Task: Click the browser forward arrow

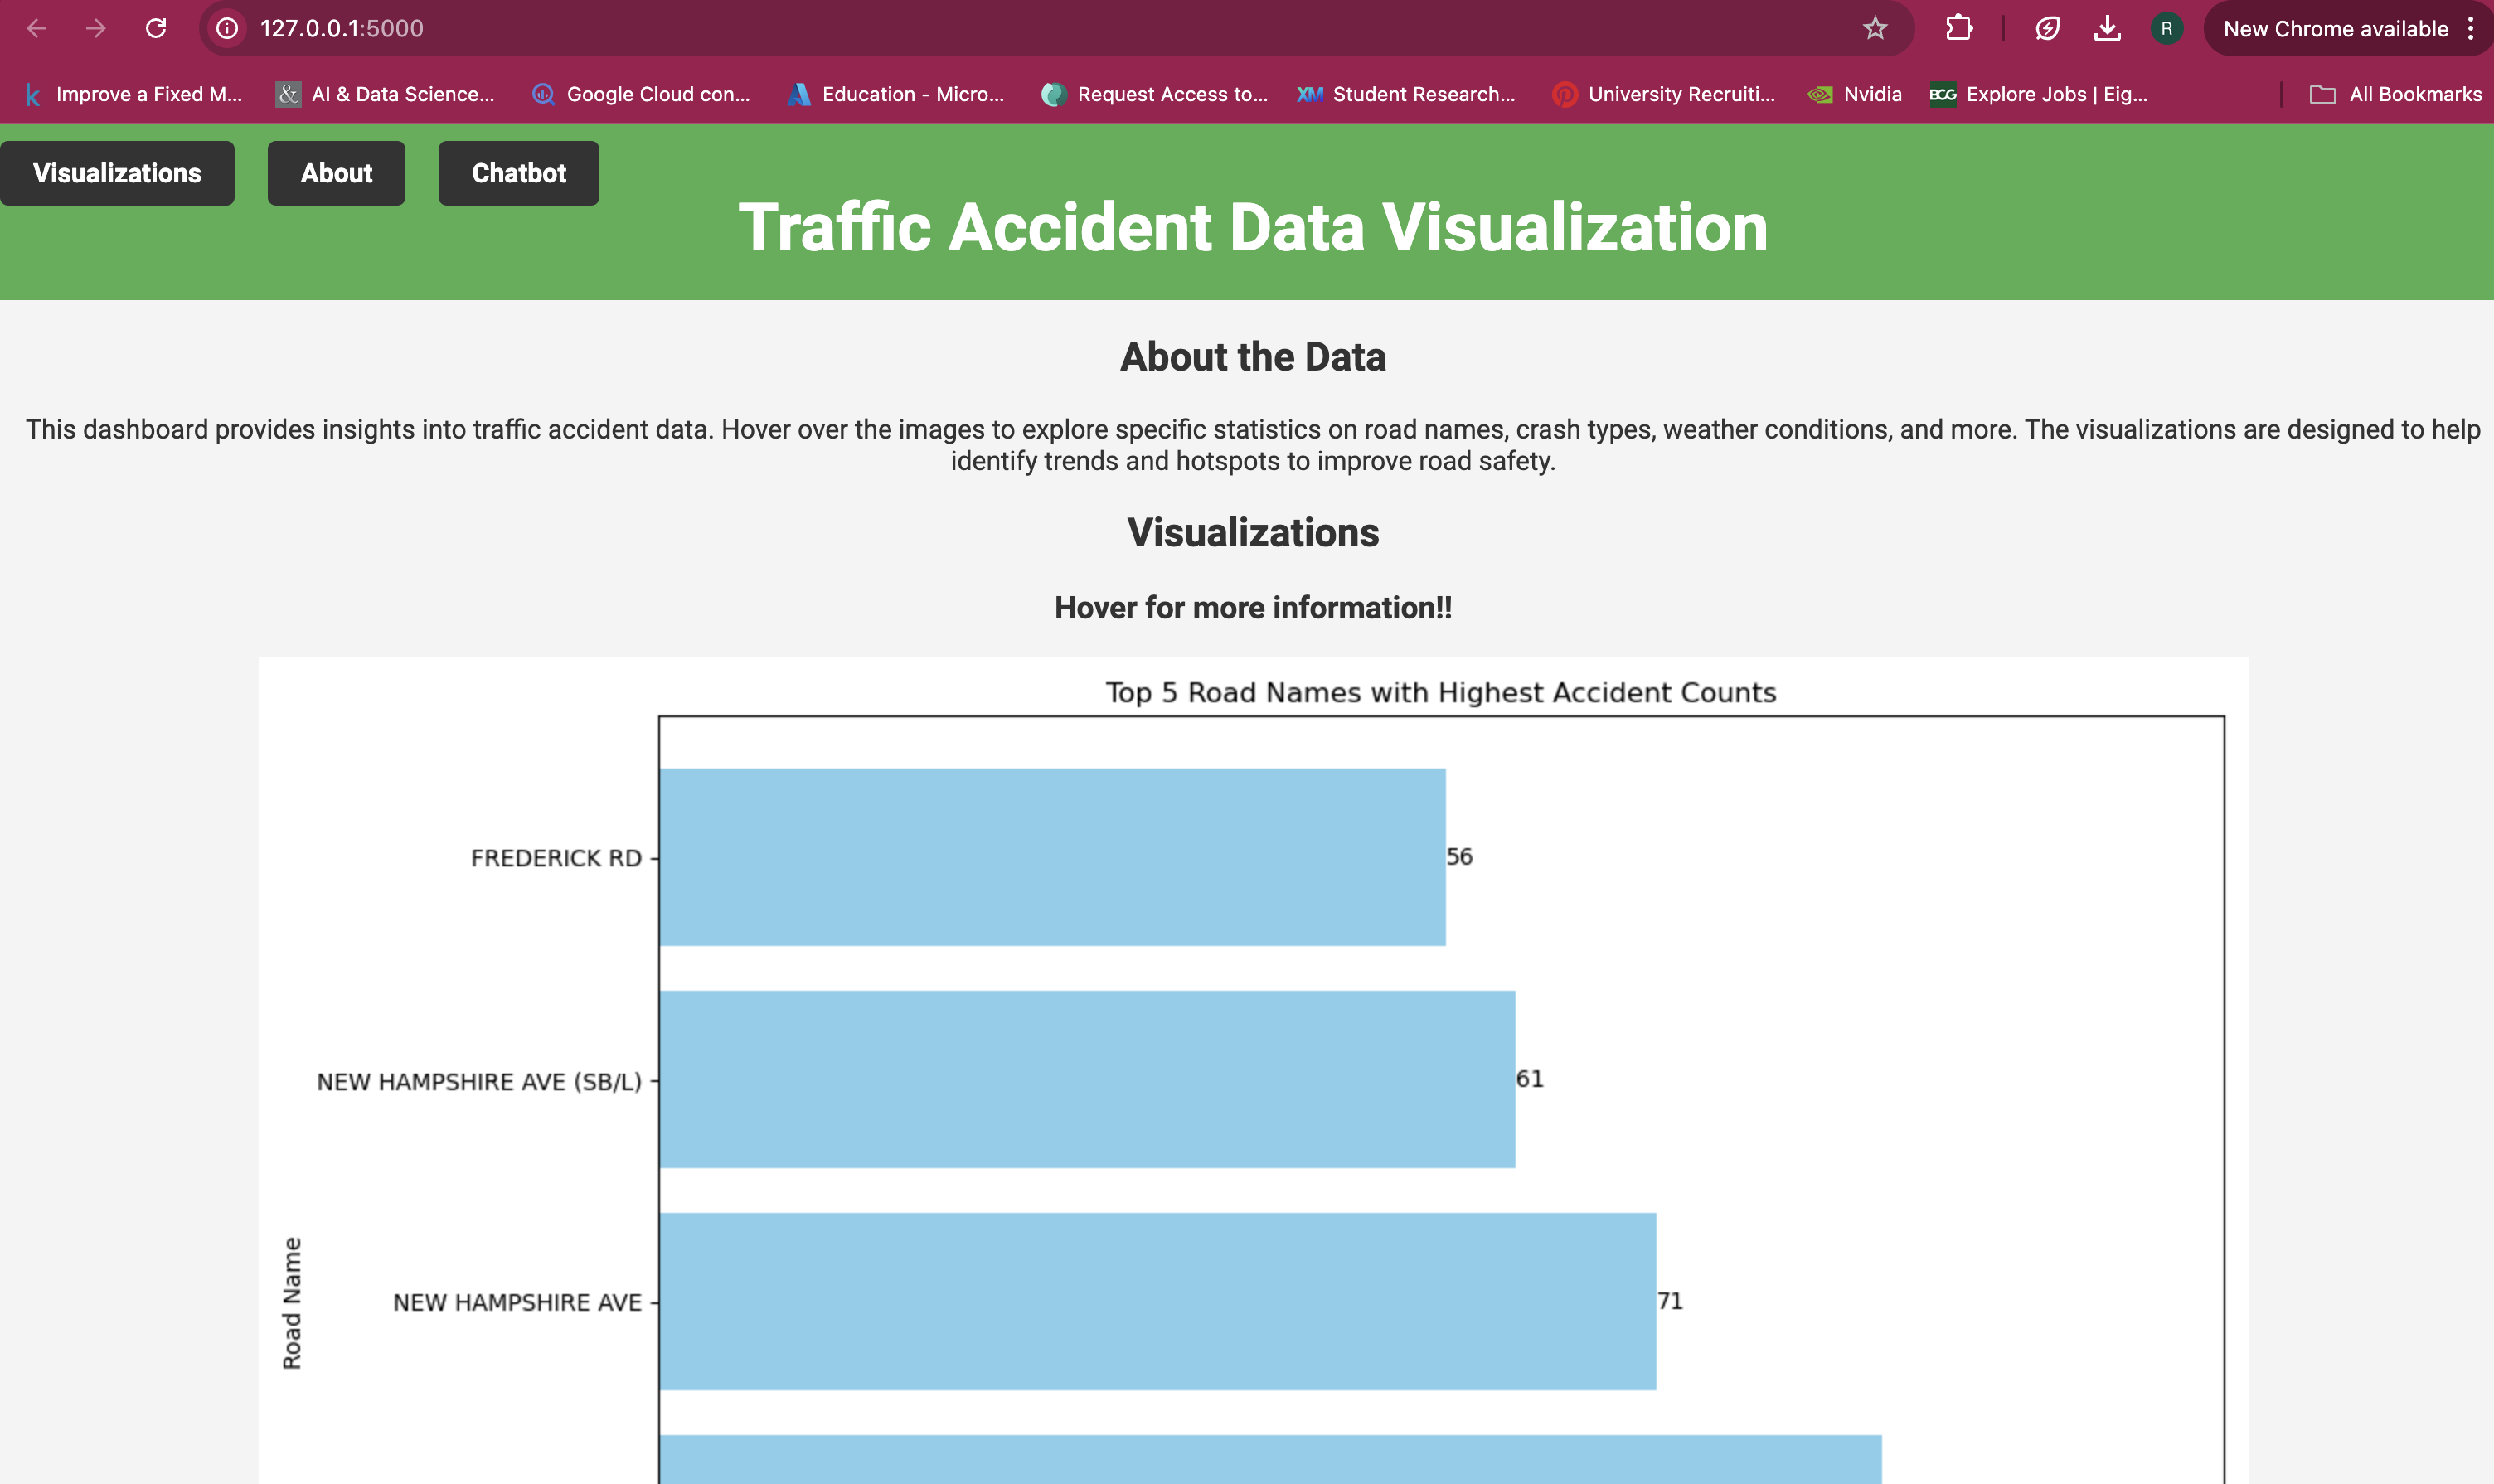Action: coord(96,28)
